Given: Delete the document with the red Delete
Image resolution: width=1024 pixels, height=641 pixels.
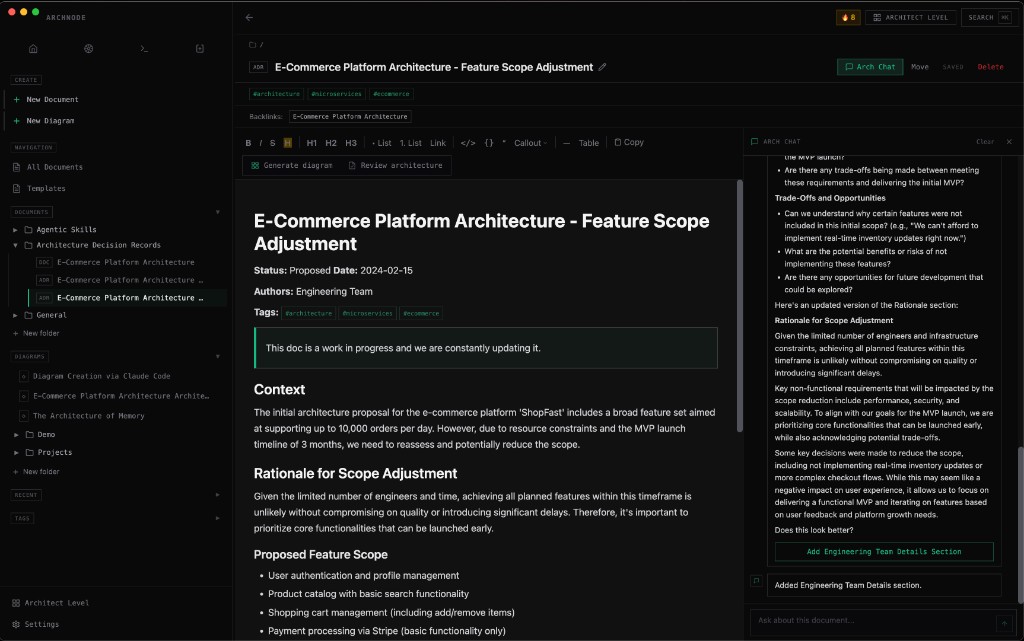Looking at the screenshot, I should [x=990, y=67].
